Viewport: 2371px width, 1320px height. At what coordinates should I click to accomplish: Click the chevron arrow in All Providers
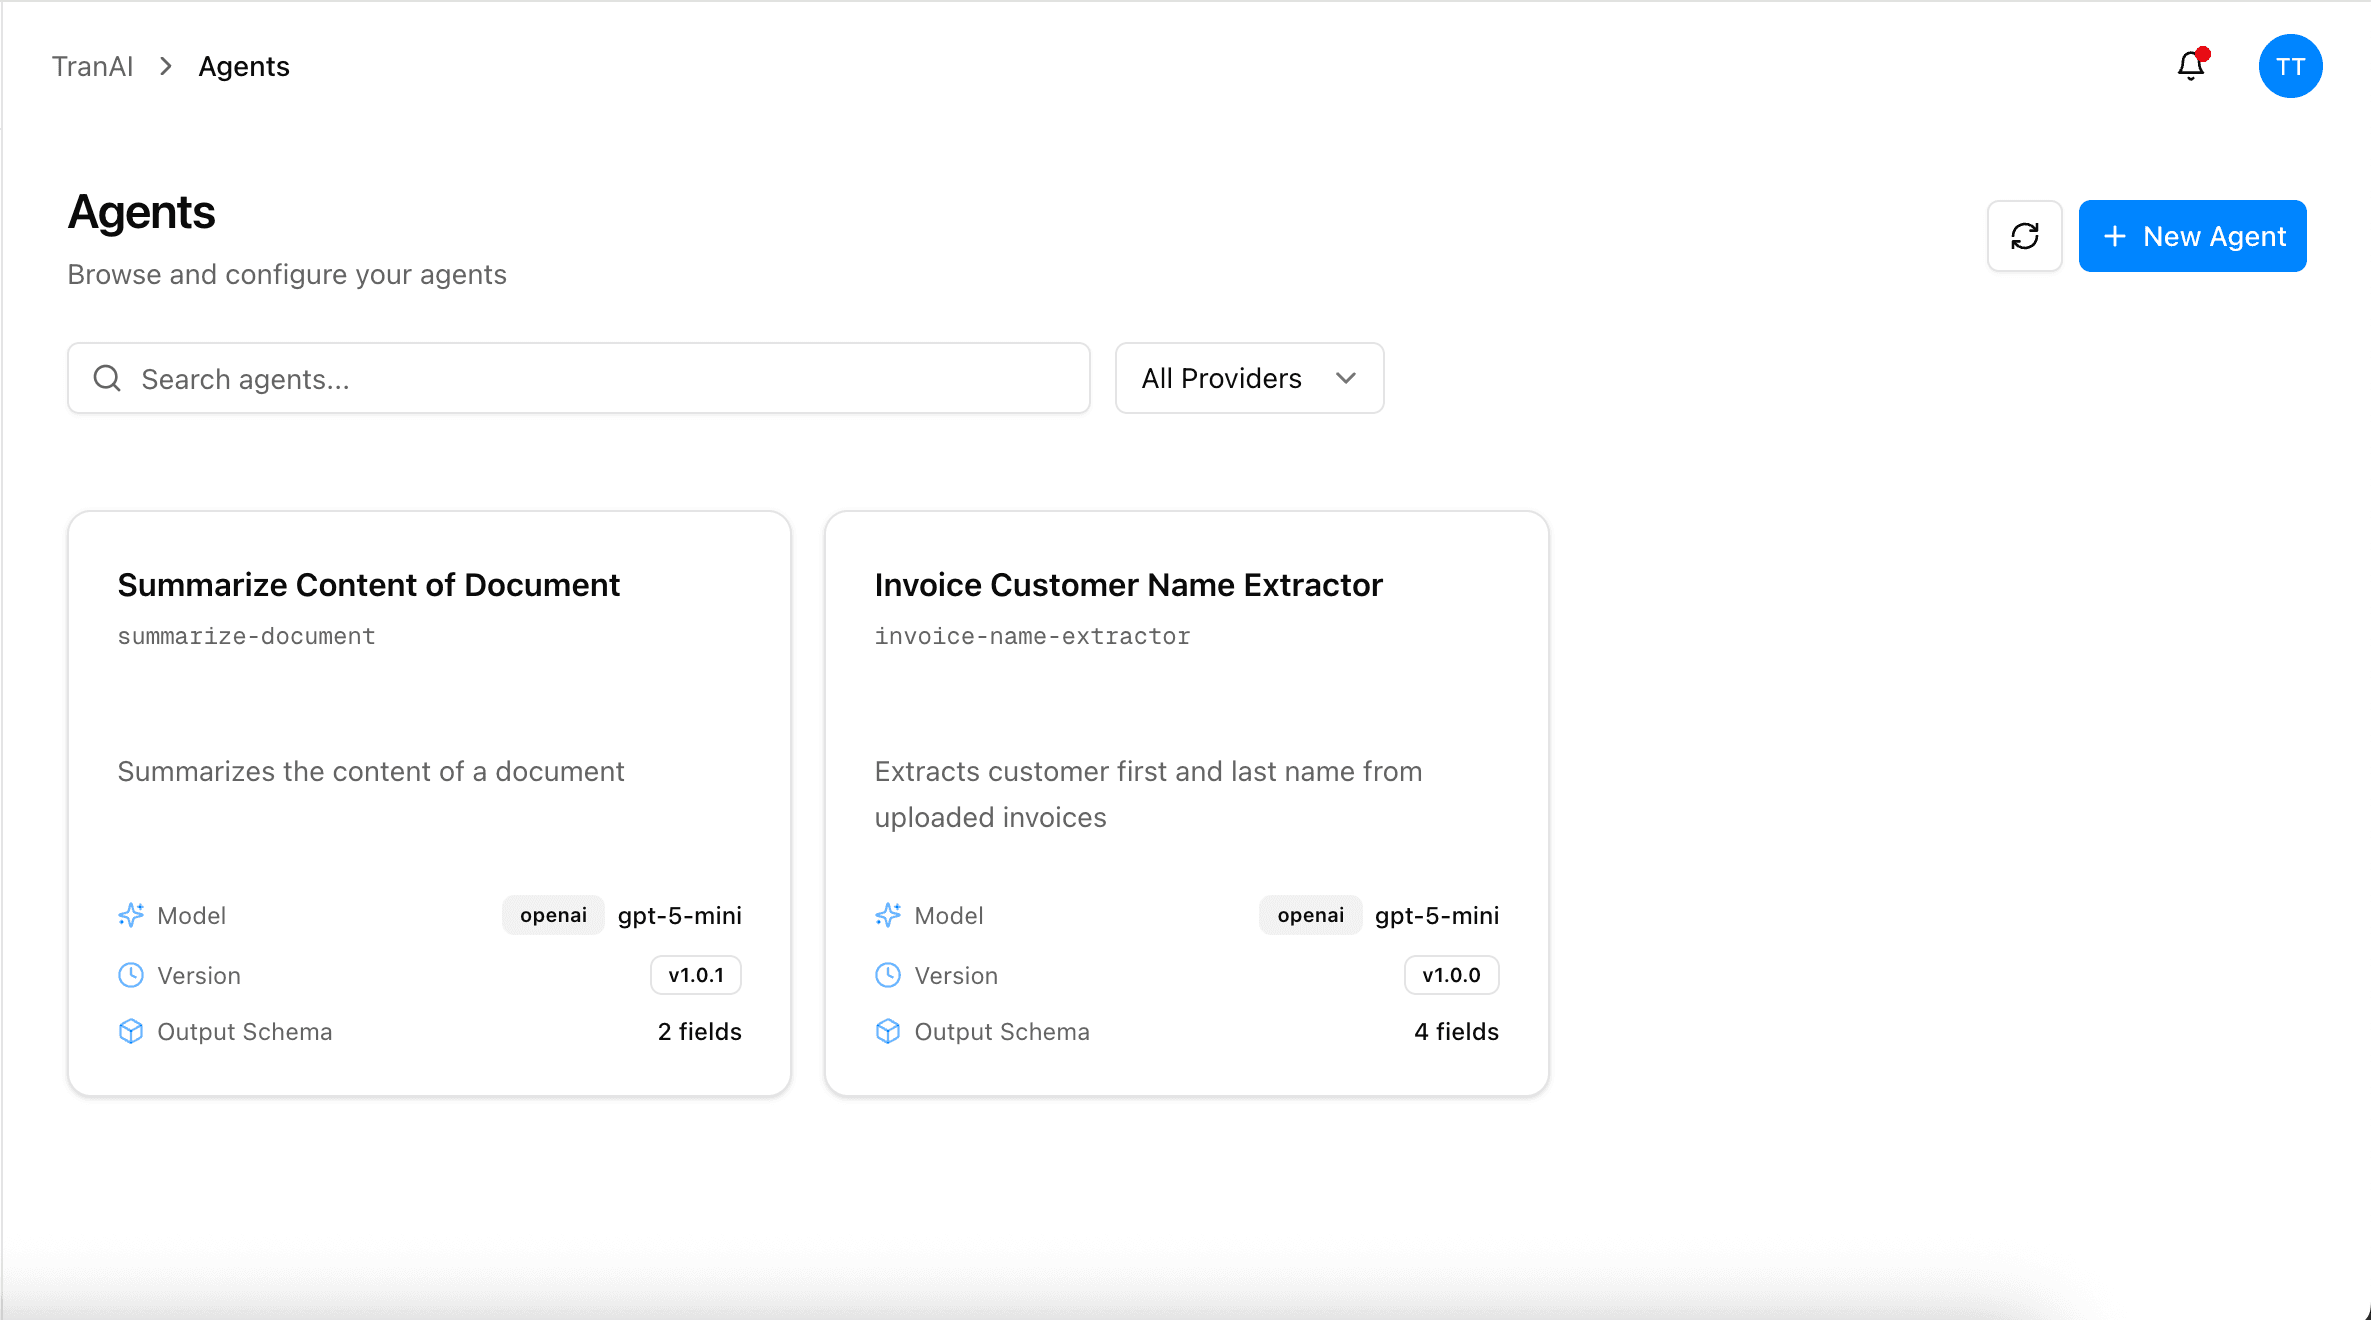pyautogui.click(x=1346, y=378)
